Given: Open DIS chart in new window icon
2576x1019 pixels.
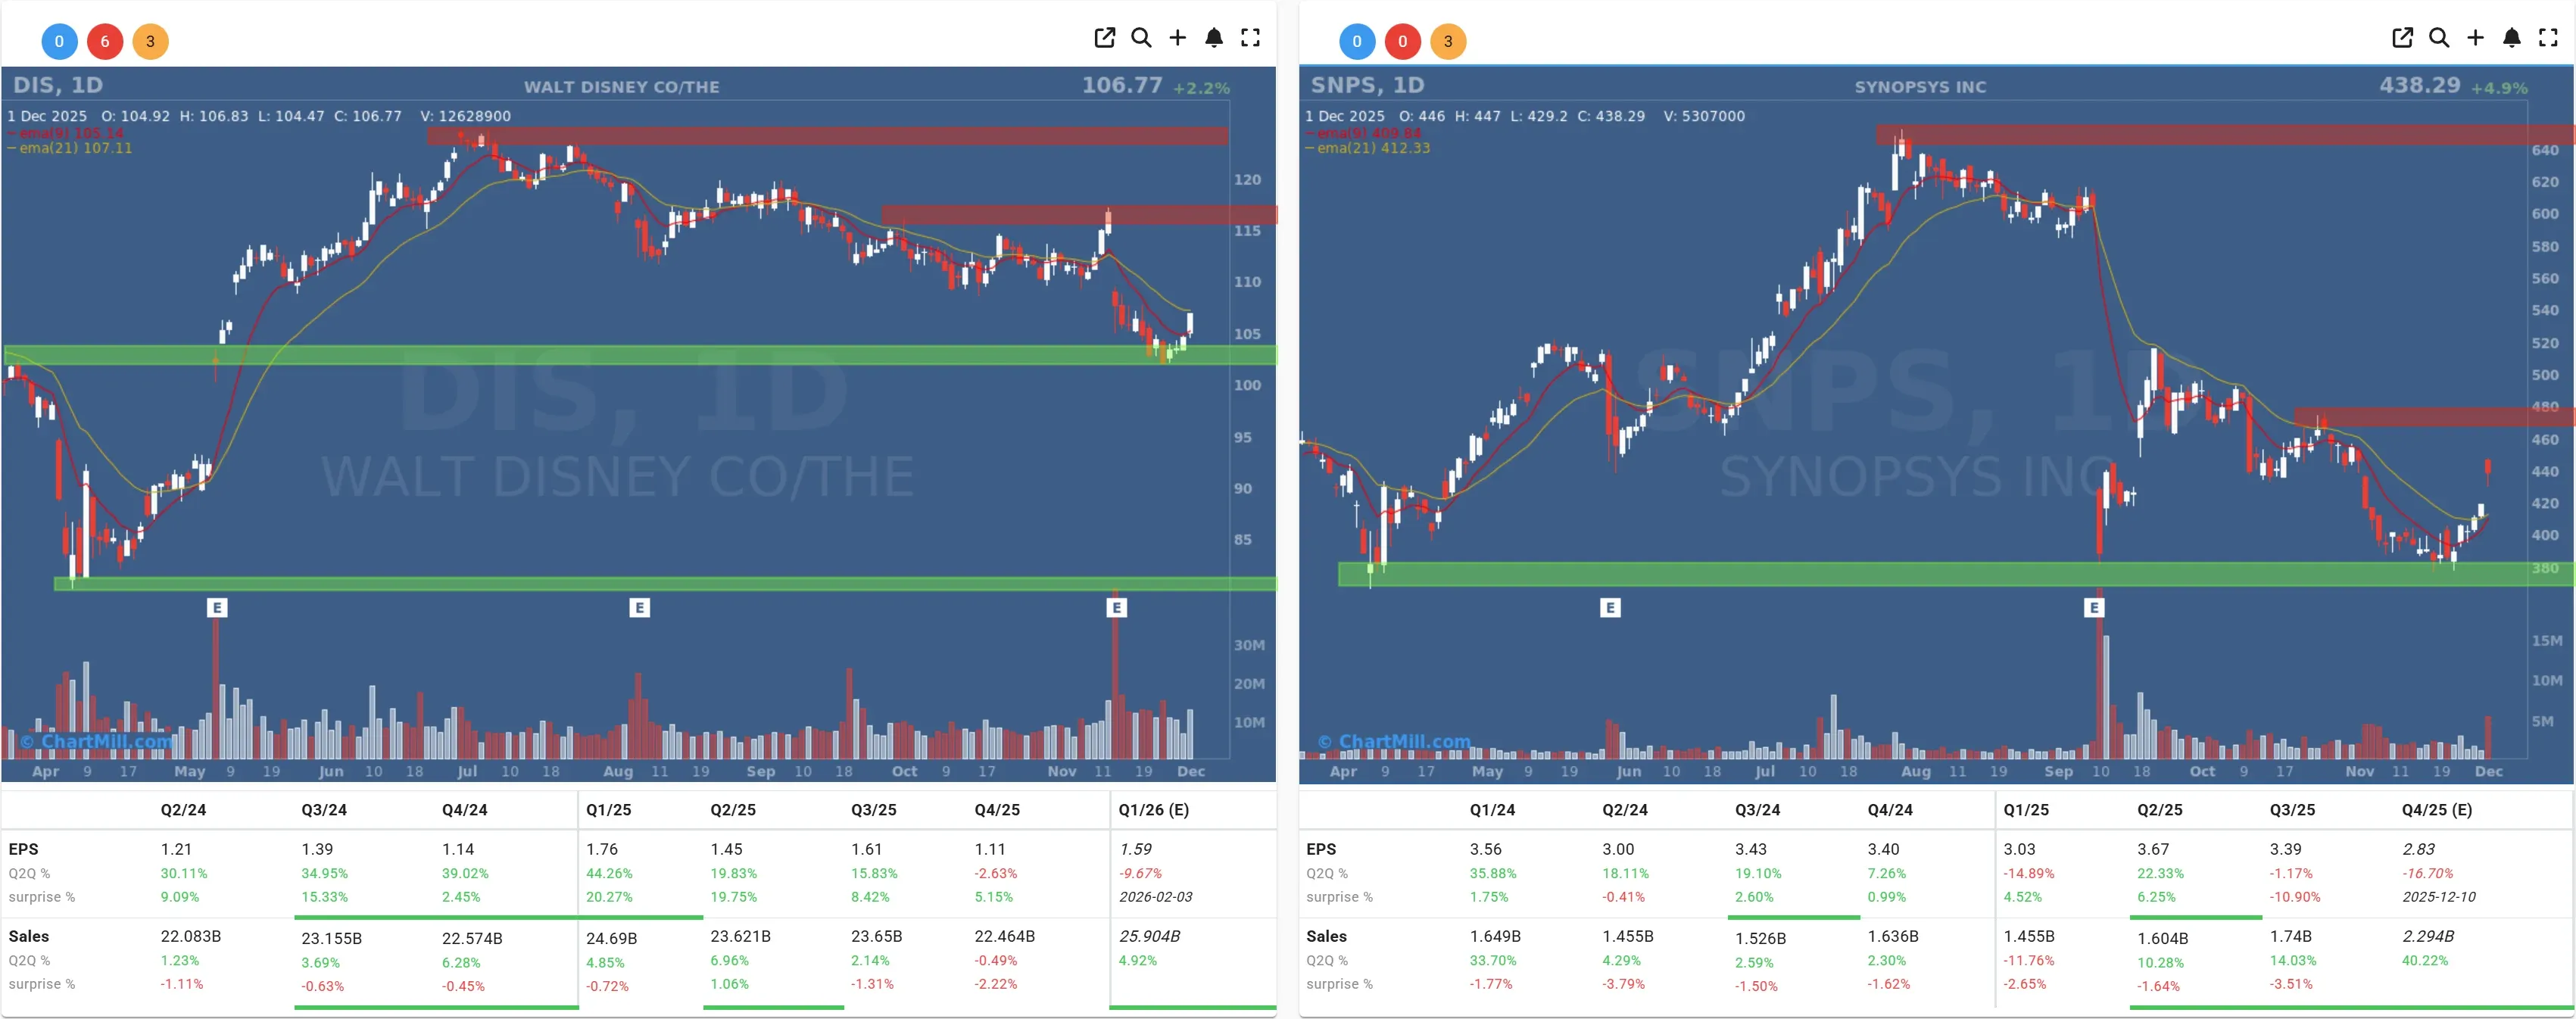Looking at the screenshot, I should pos(1104,38).
